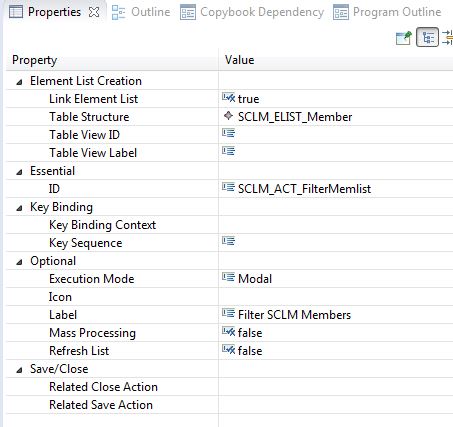Click the 'false' value of Mass Processing
Image resolution: width=453 pixels, height=427 pixels.
point(250,333)
